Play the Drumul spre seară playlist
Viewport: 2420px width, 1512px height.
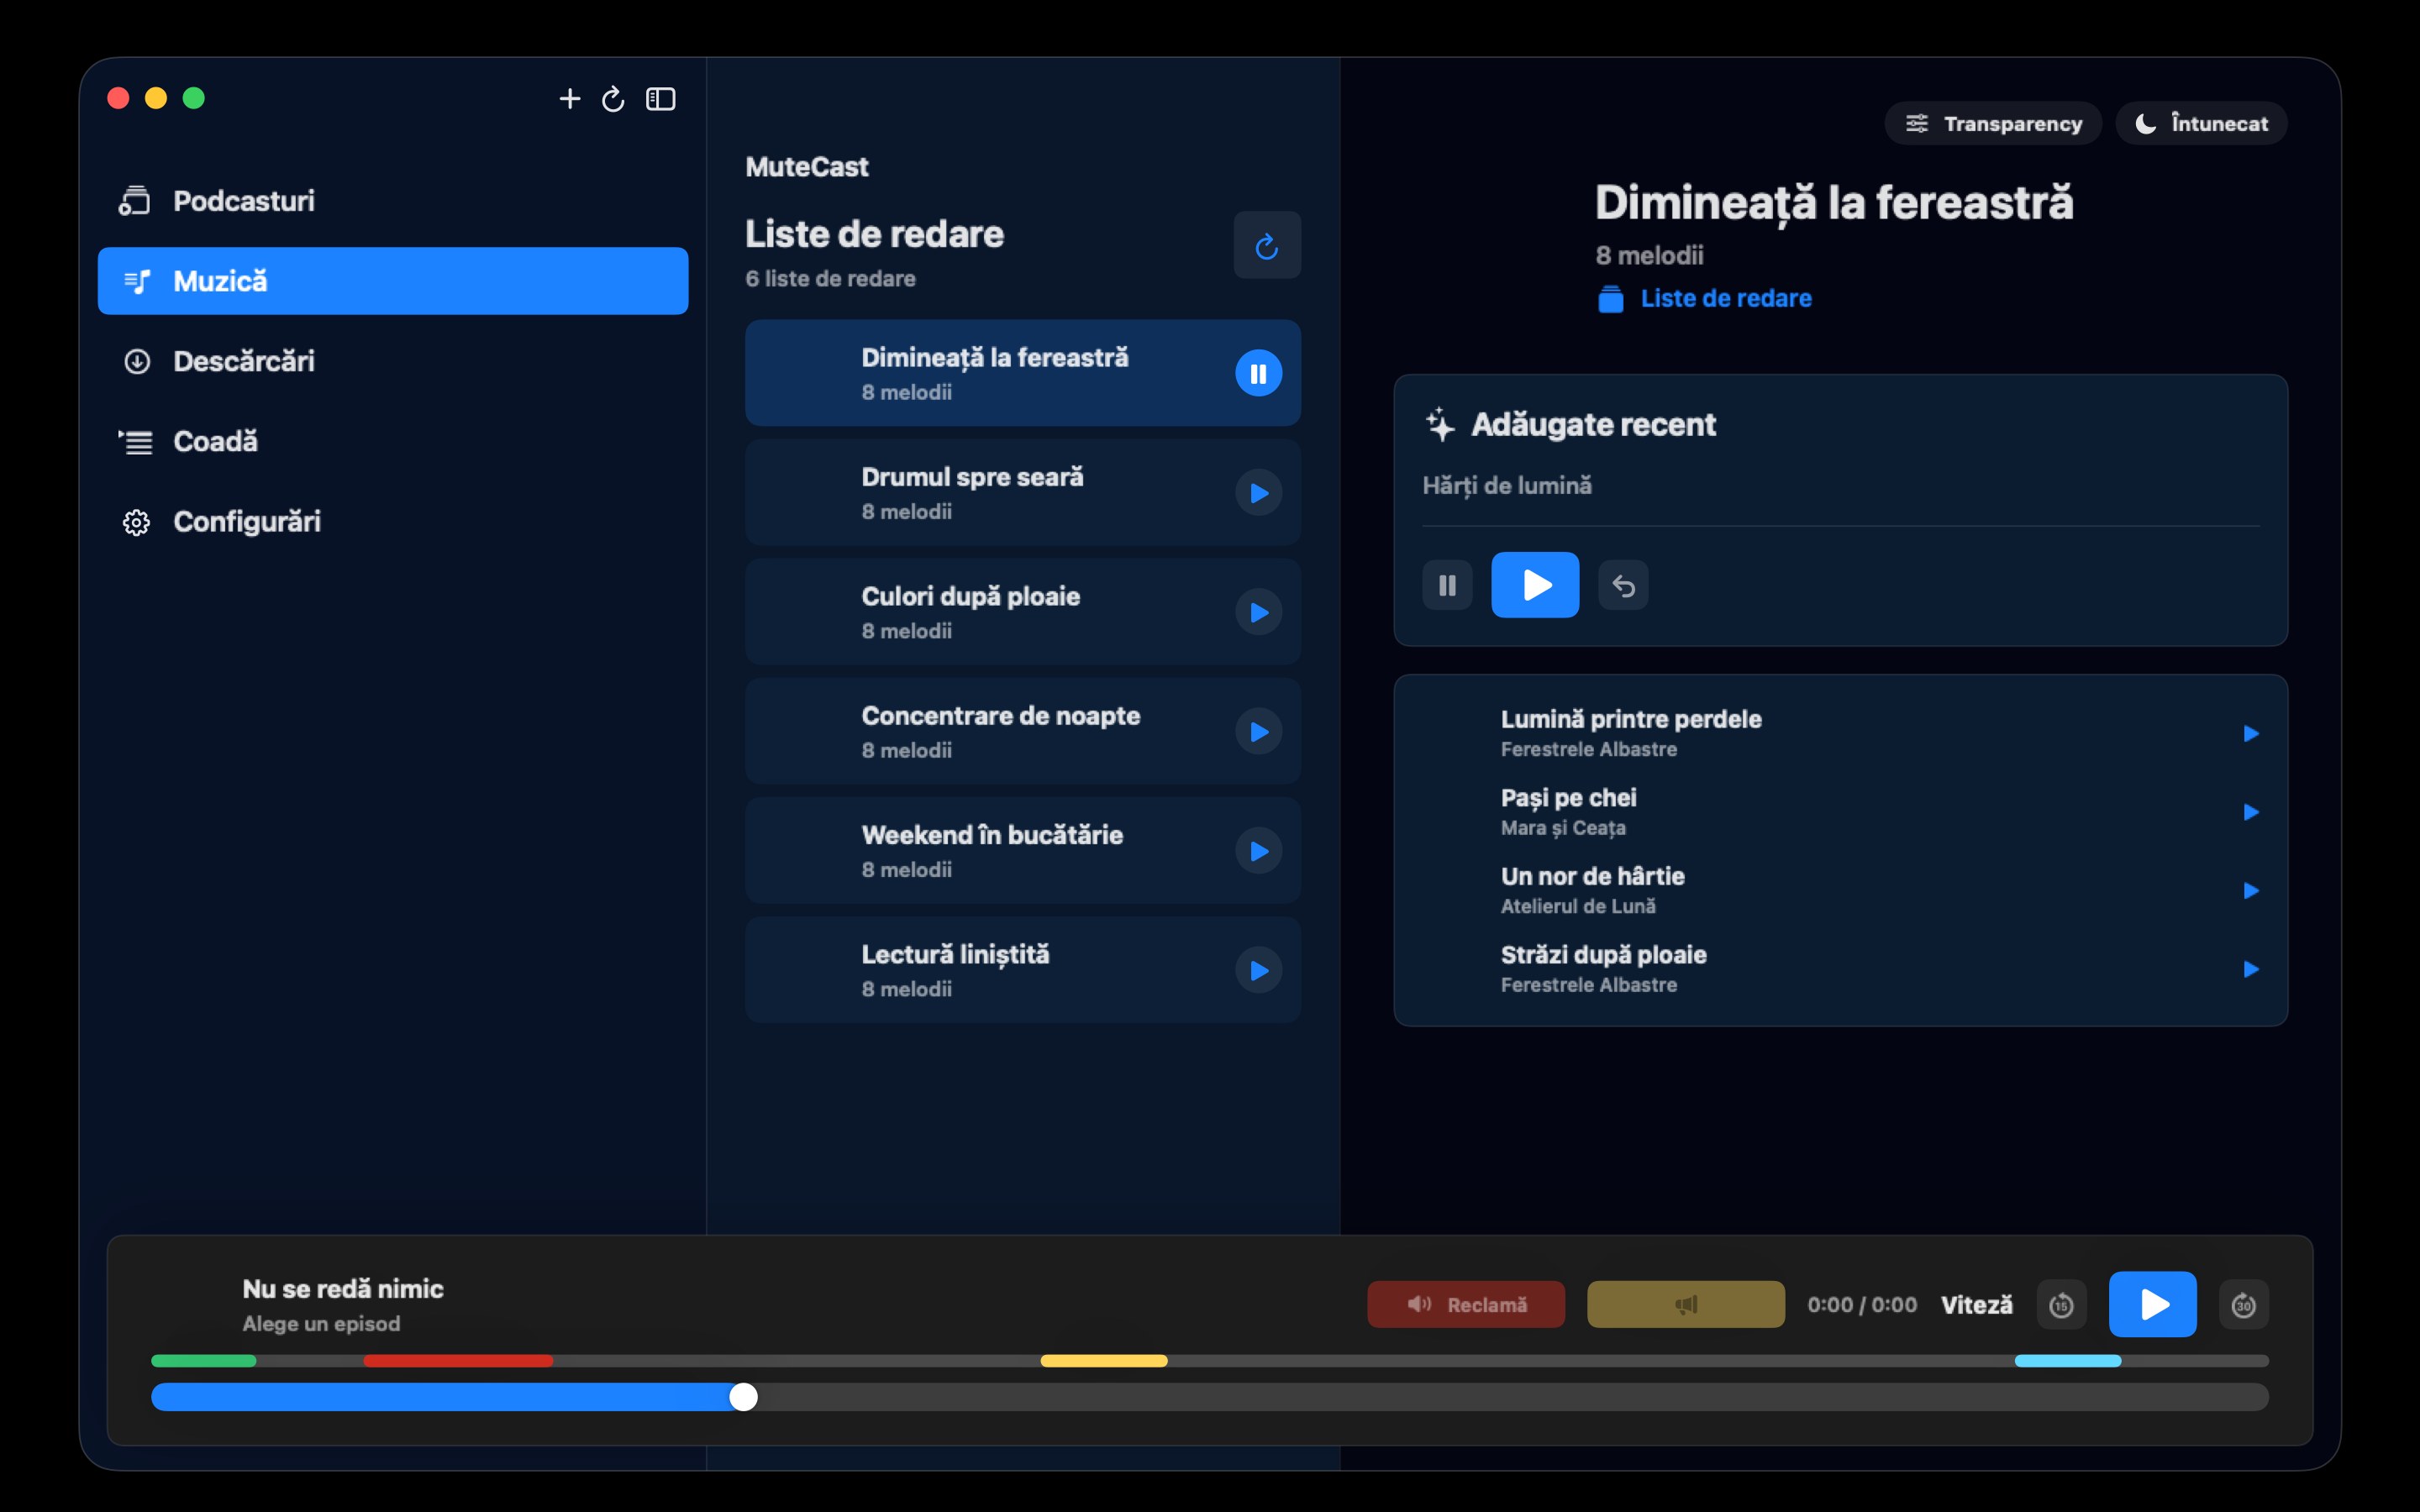[1258, 493]
